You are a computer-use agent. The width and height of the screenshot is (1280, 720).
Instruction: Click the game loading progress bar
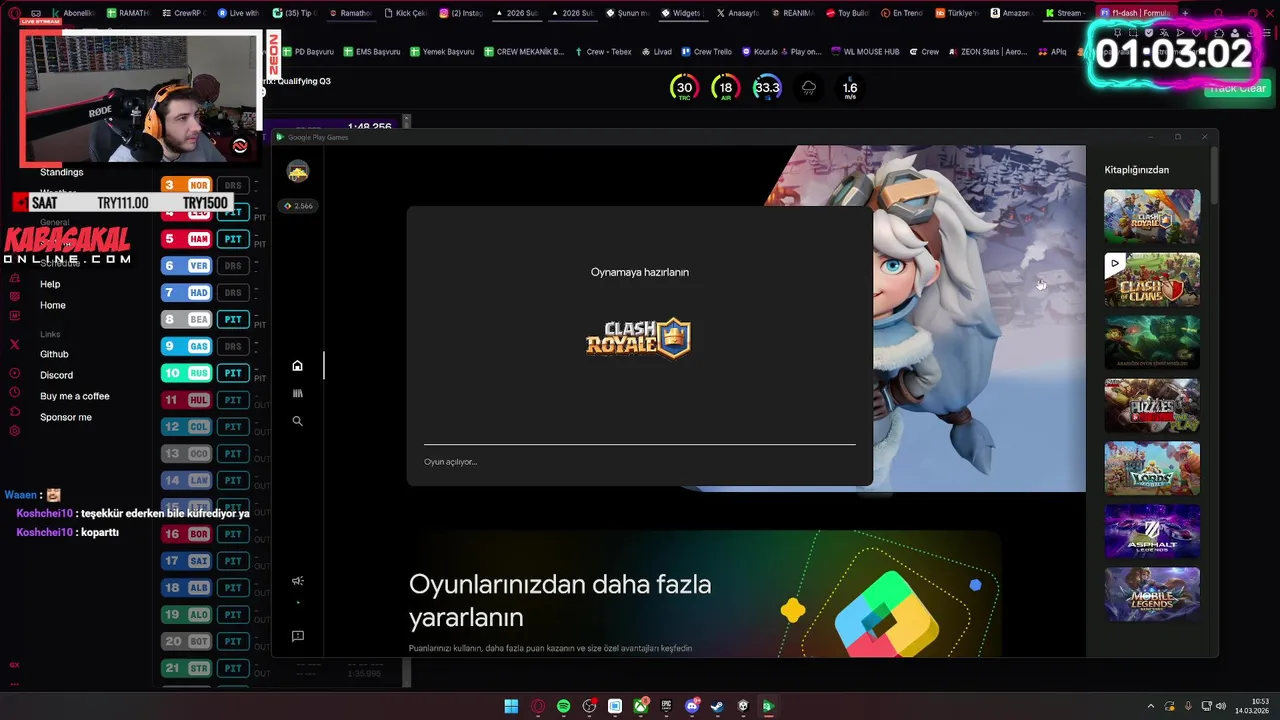pyautogui.click(x=640, y=444)
